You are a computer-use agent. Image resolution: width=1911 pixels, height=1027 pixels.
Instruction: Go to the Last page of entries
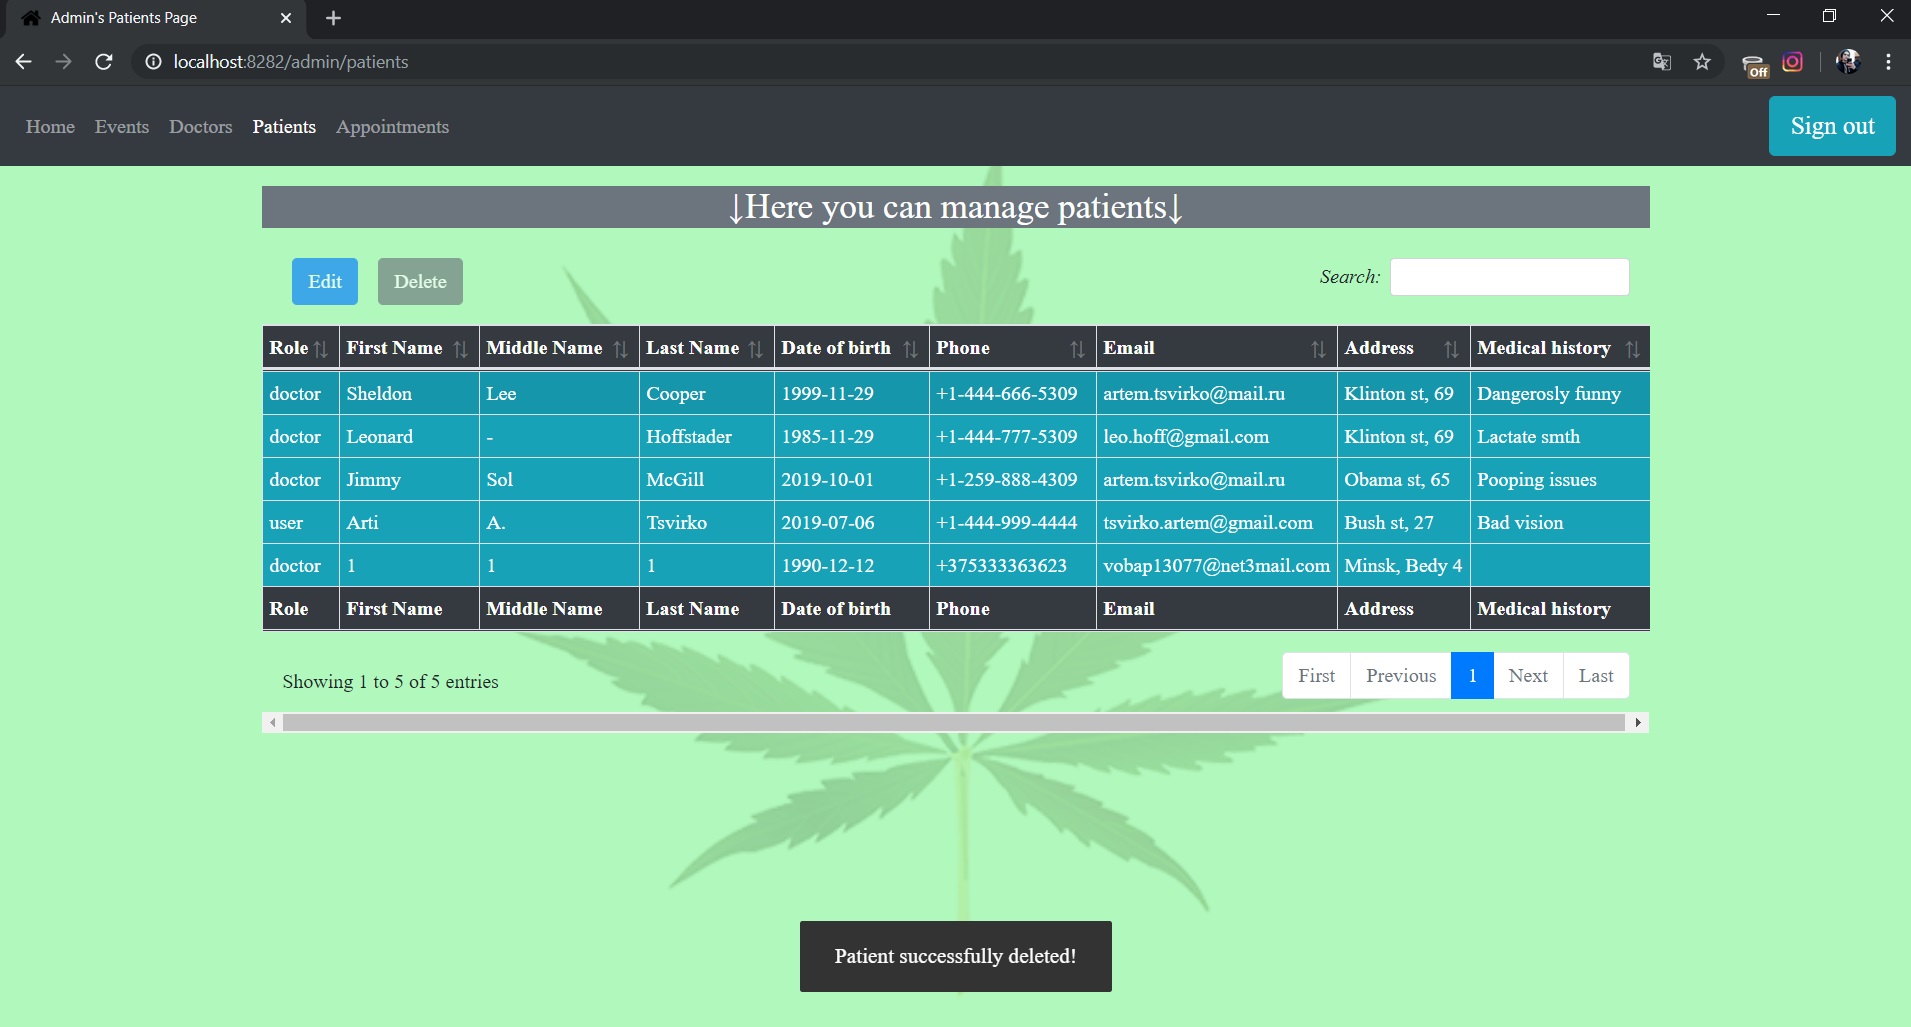[1596, 676]
